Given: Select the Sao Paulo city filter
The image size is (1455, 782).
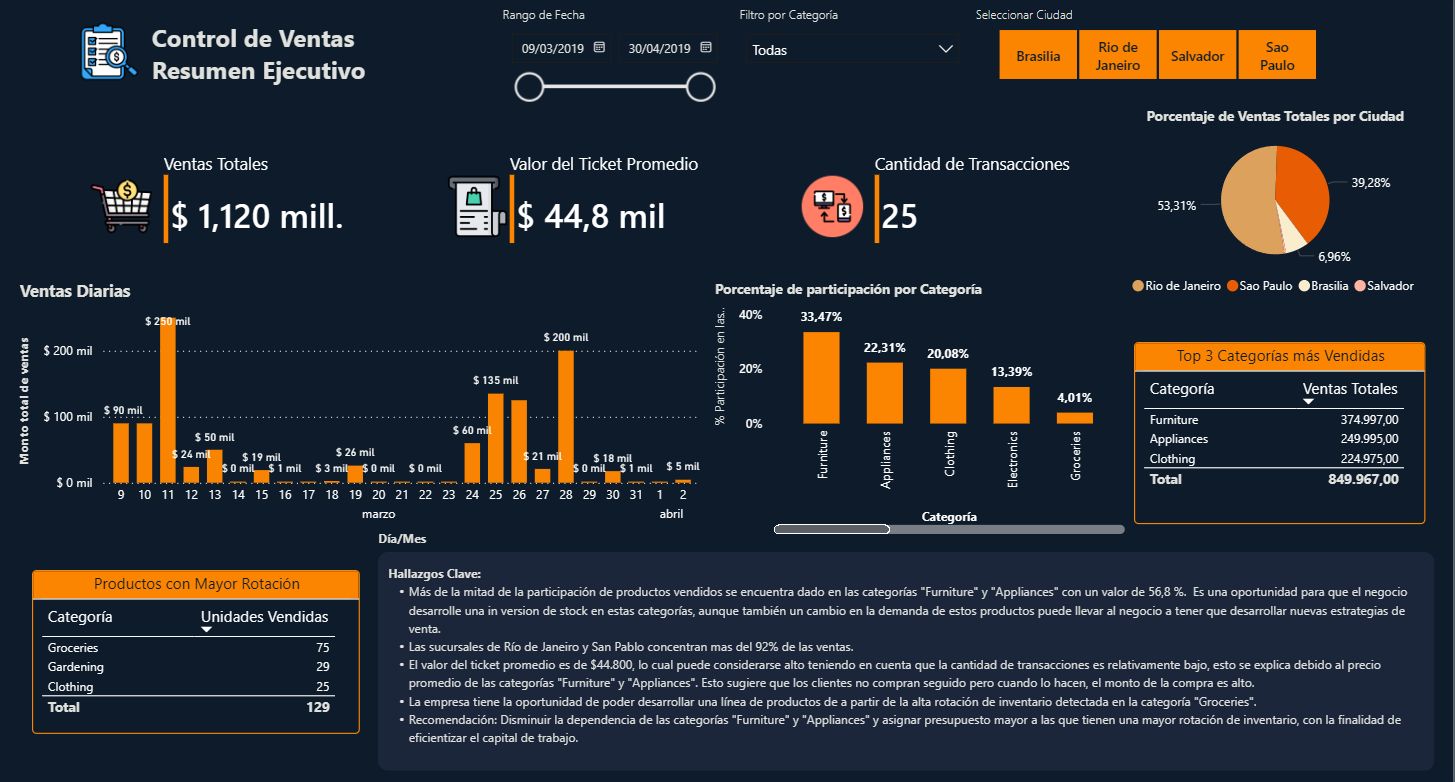Looking at the screenshot, I should (1277, 55).
